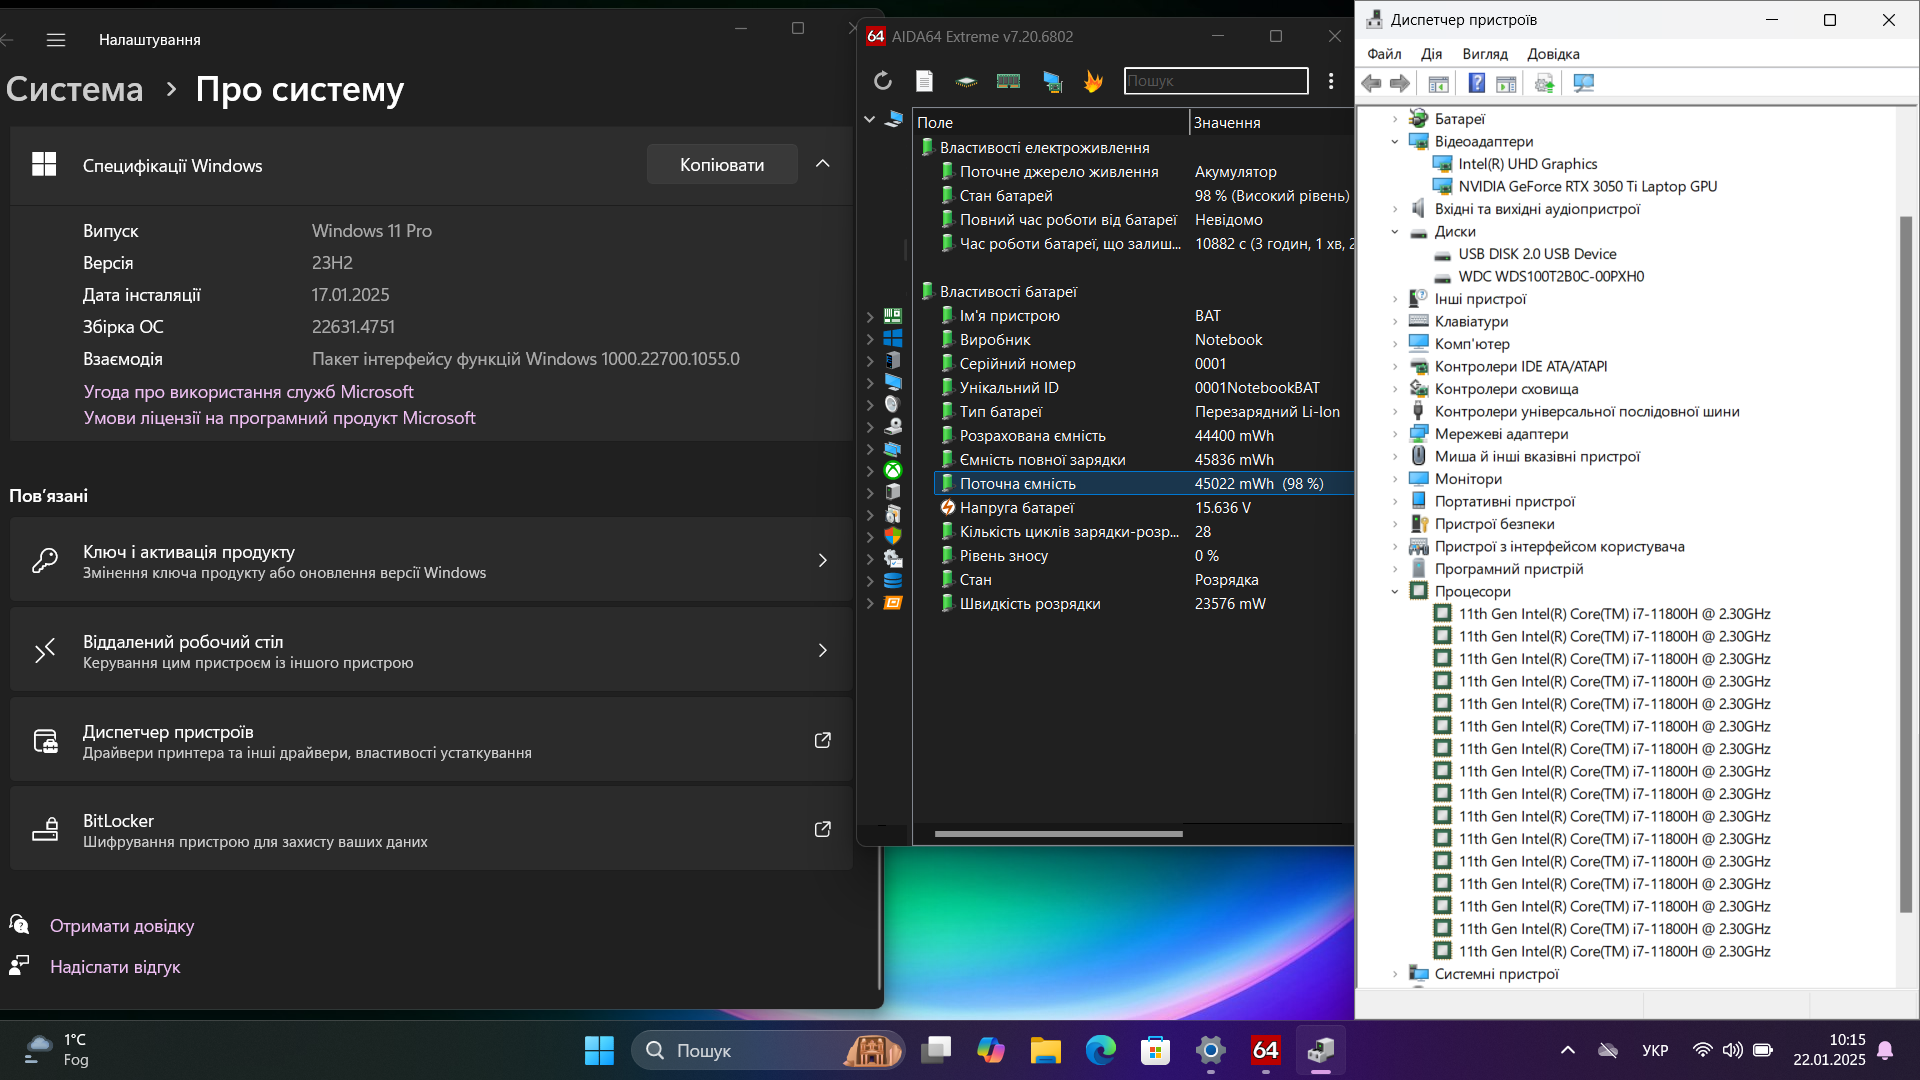Select NVIDIA GeForce RTX 3050 Ti Laptop GPU
The image size is (1920, 1080).
pyautogui.click(x=1587, y=187)
